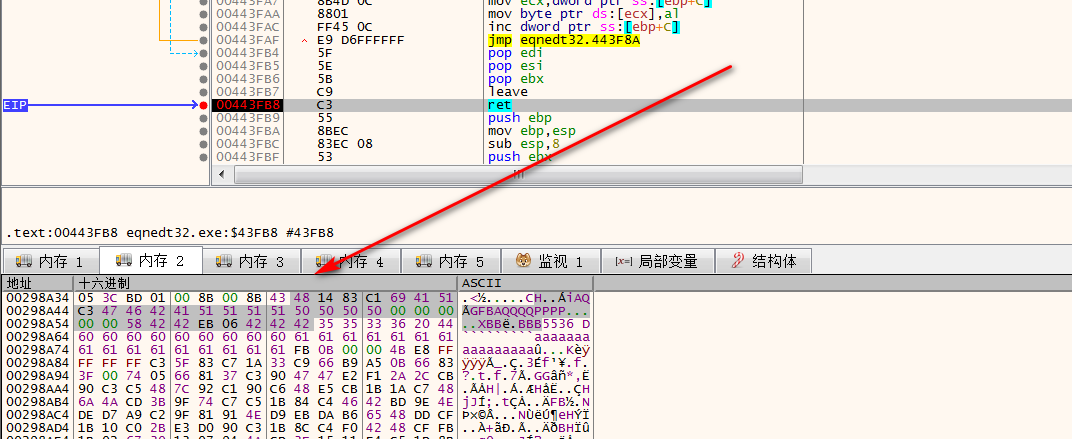This screenshot has height=439, width=1072.
Task: Click disassembly address 00443FB6
Action: point(247,79)
